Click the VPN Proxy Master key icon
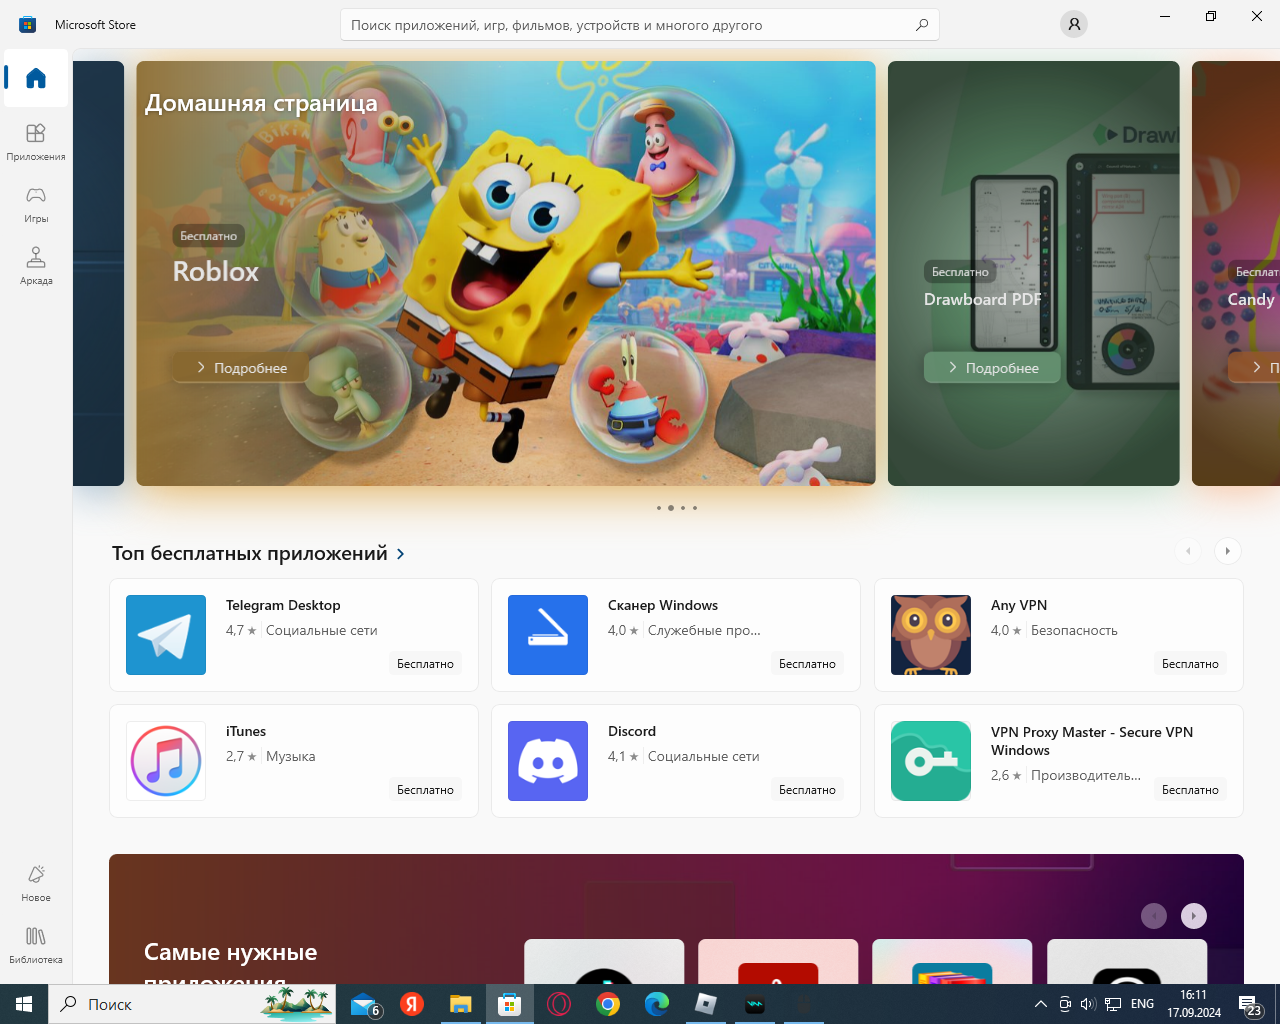Viewport: 1280px width, 1024px height. pos(931,761)
